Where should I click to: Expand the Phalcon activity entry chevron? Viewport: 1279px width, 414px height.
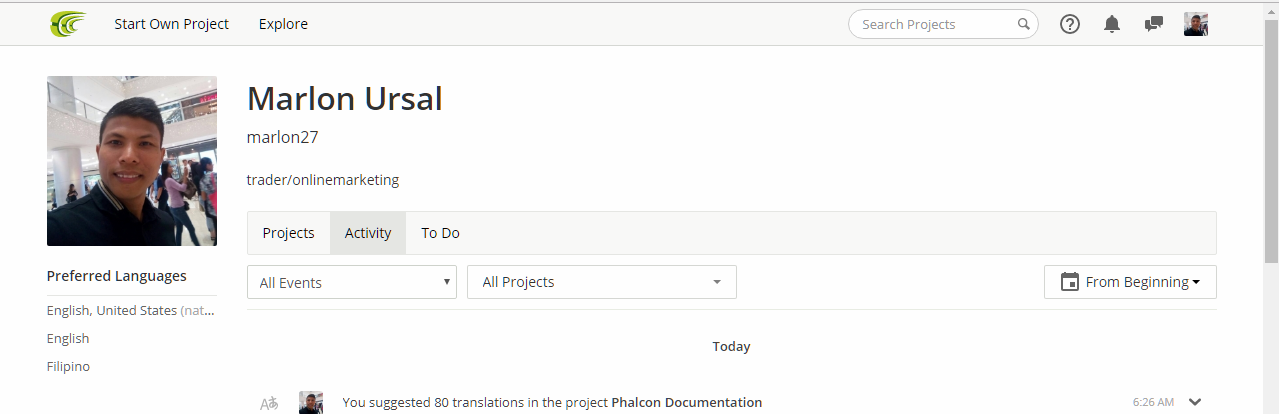pos(1195,402)
